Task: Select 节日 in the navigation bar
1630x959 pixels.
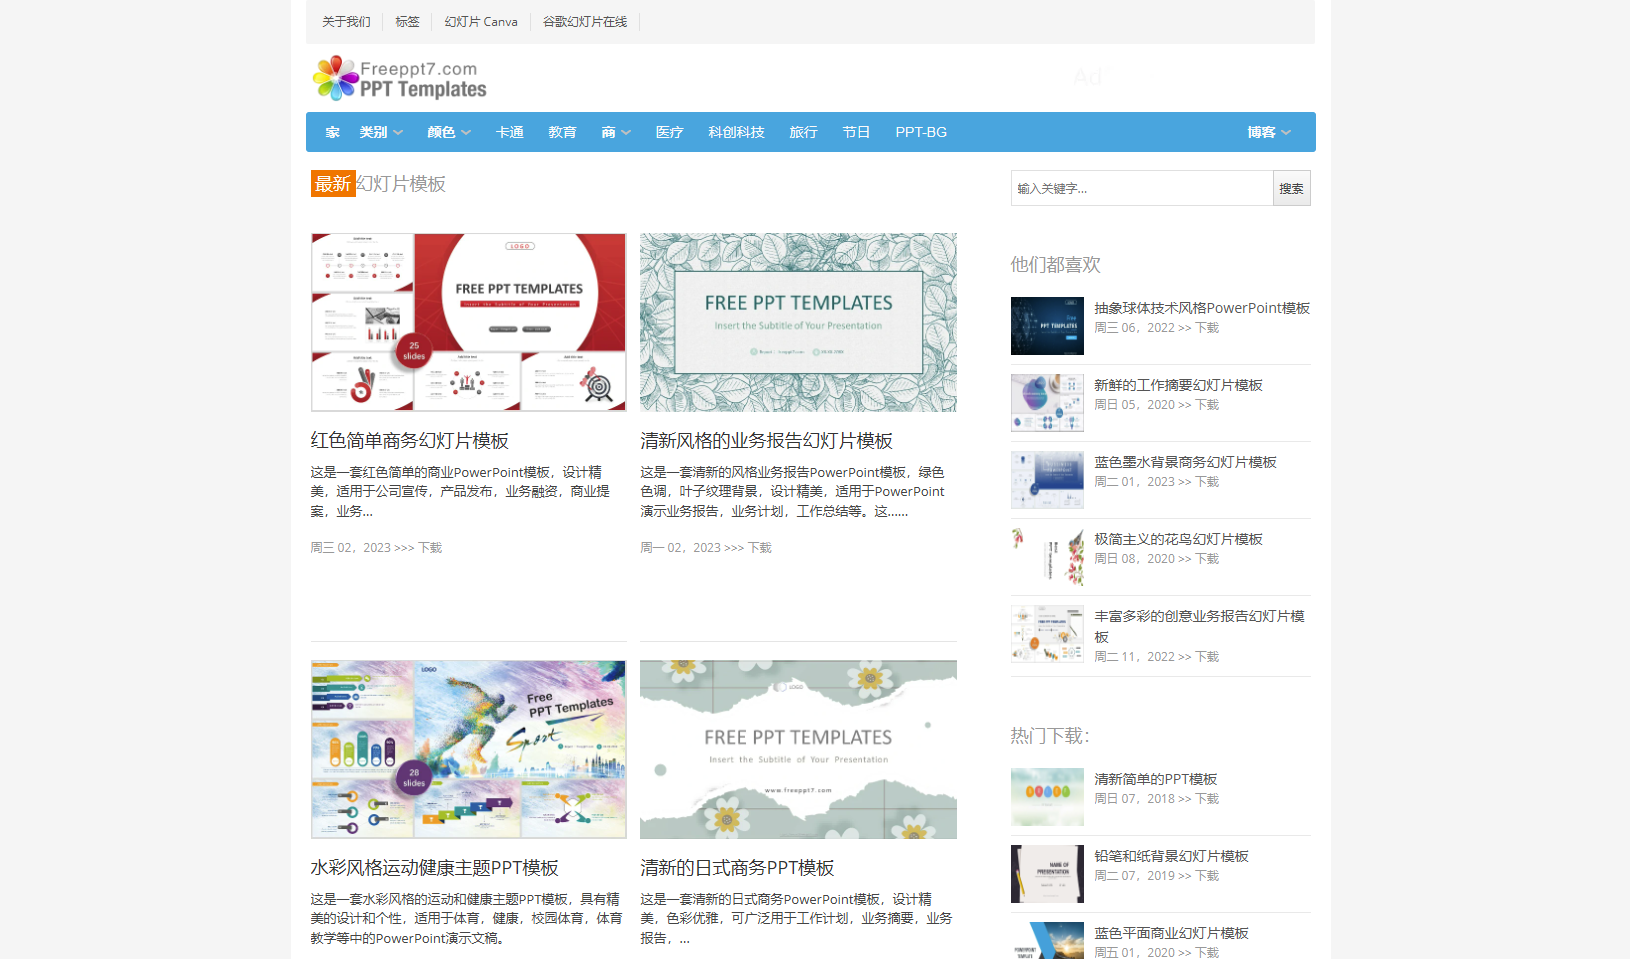Action: (x=856, y=131)
